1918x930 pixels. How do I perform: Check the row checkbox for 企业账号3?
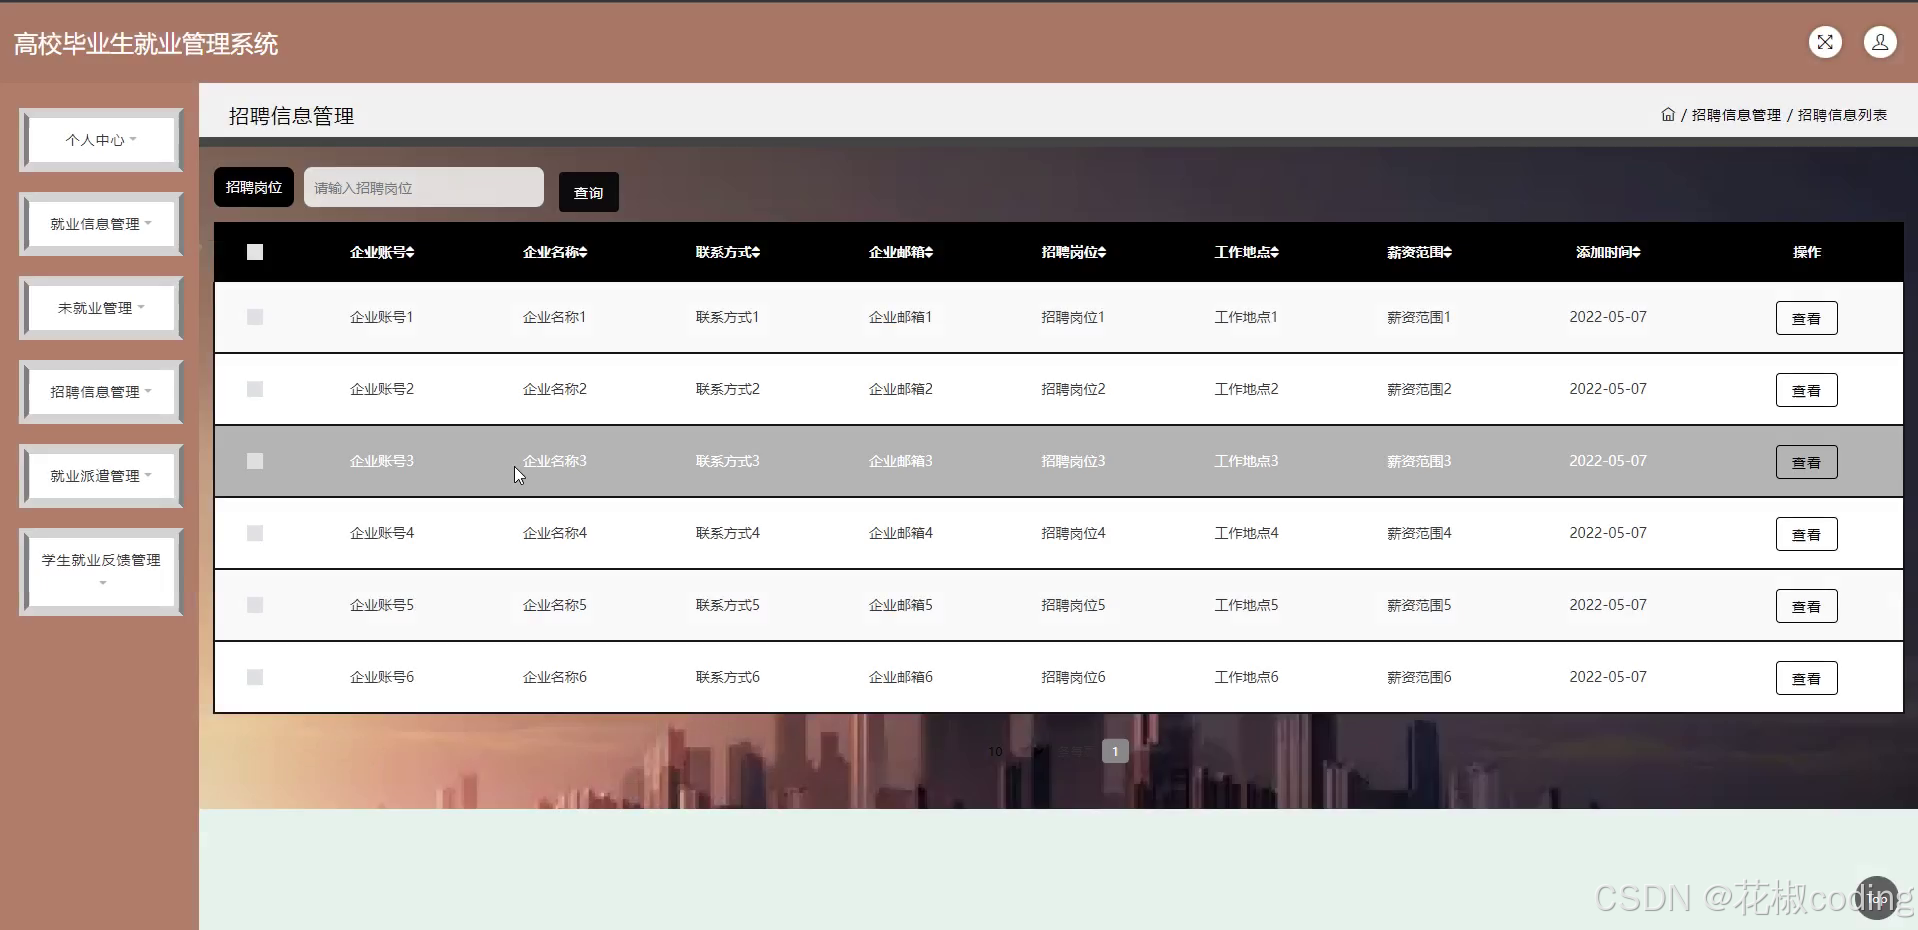[255, 461]
